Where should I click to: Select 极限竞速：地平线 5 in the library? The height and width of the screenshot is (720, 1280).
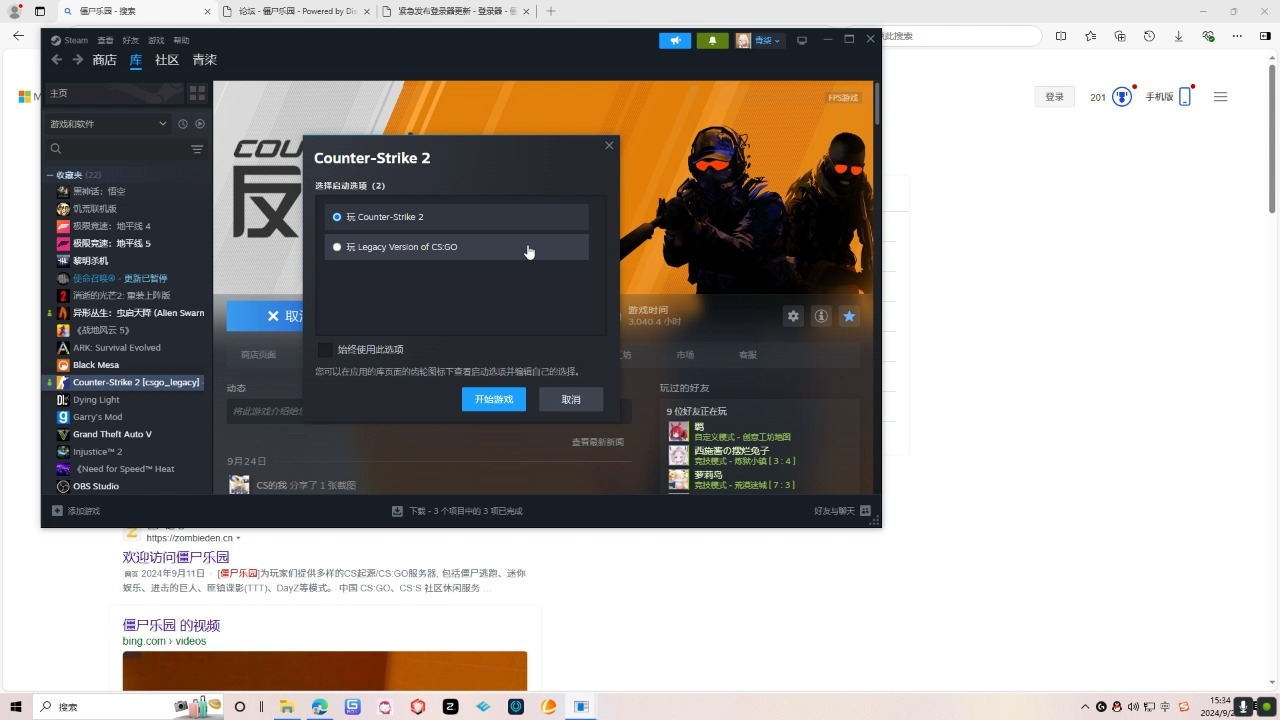coord(112,243)
